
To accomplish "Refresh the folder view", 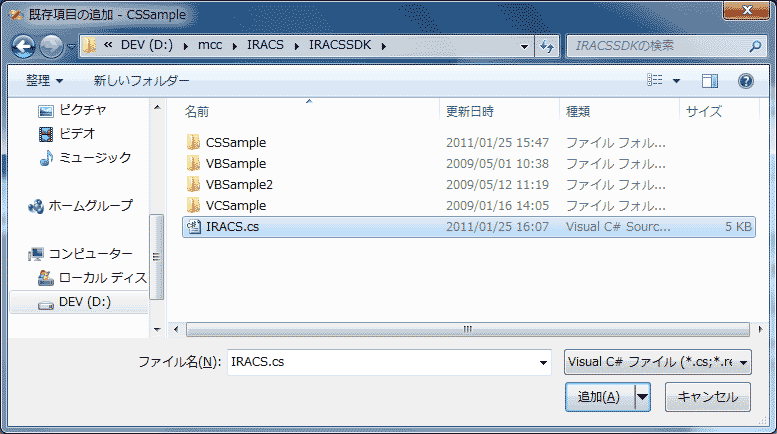I will (x=547, y=47).
